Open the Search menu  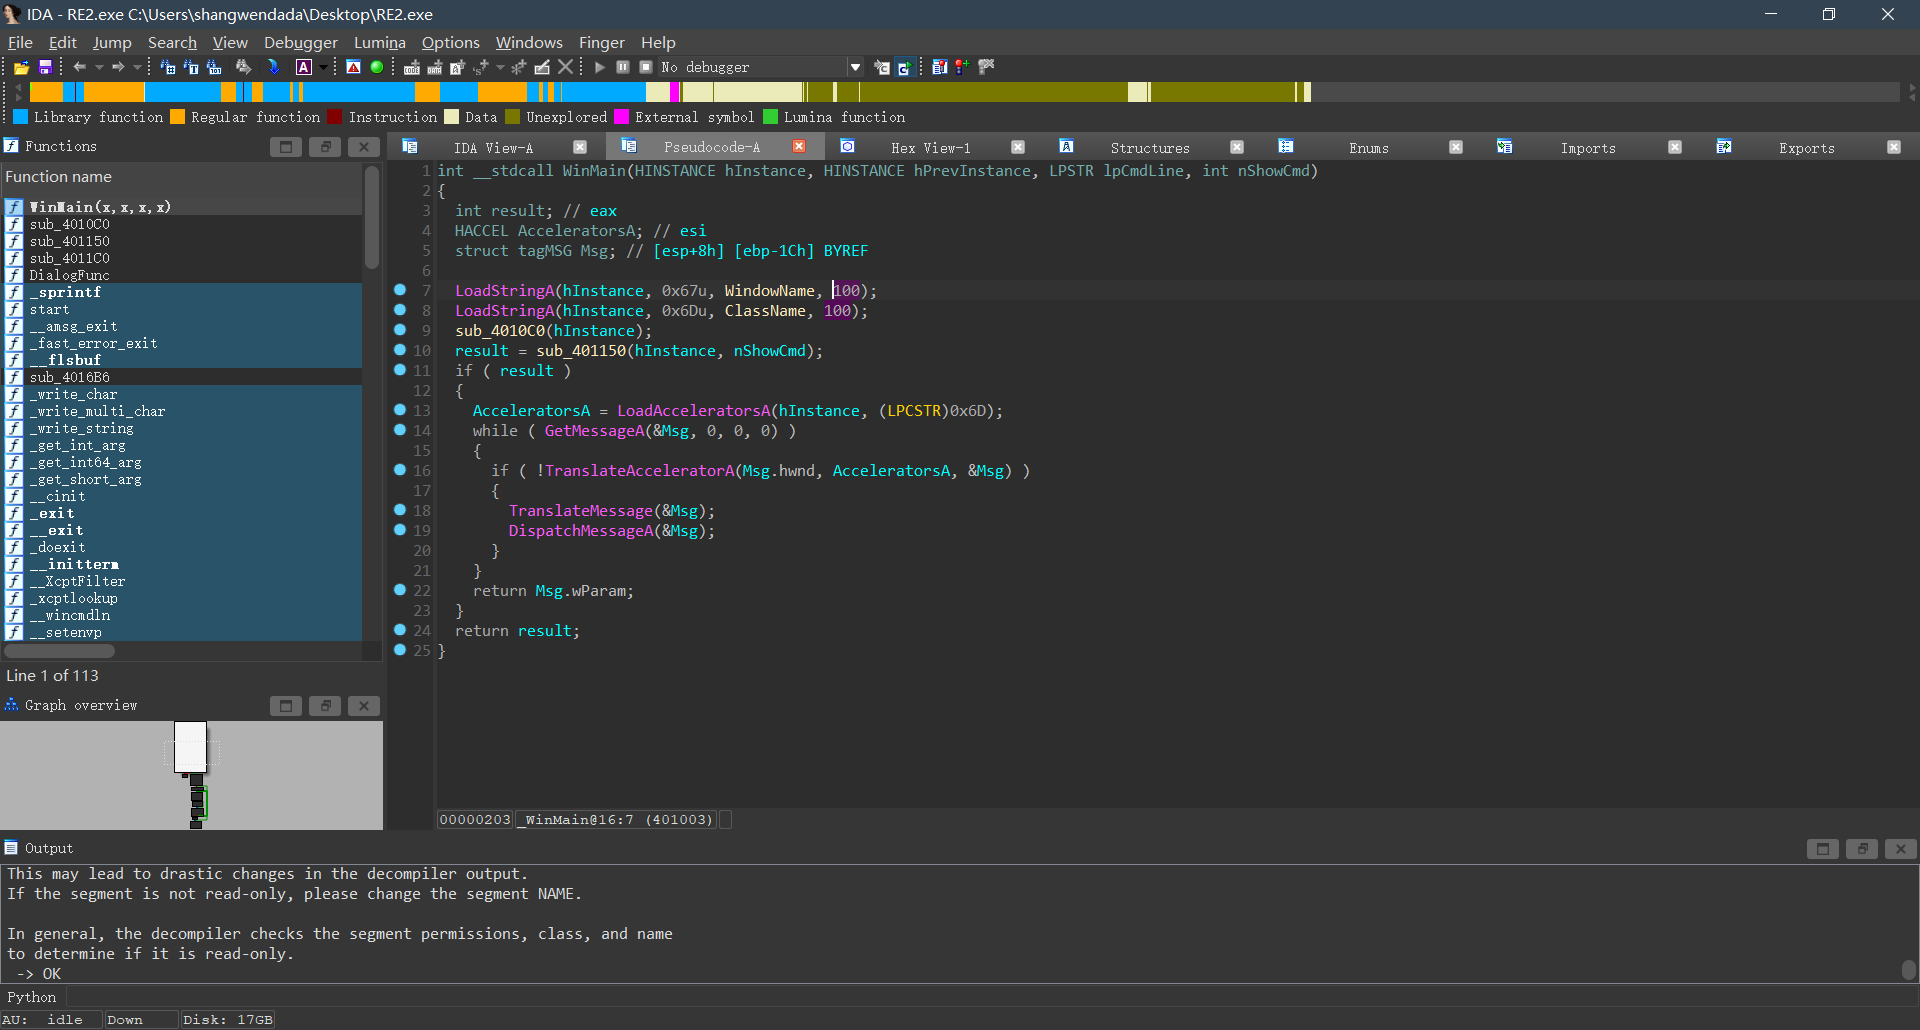tap(172, 42)
